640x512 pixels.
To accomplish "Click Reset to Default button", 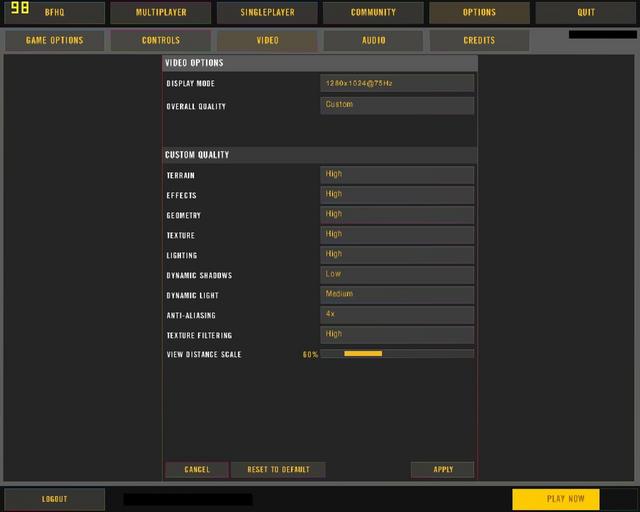I will (278, 470).
